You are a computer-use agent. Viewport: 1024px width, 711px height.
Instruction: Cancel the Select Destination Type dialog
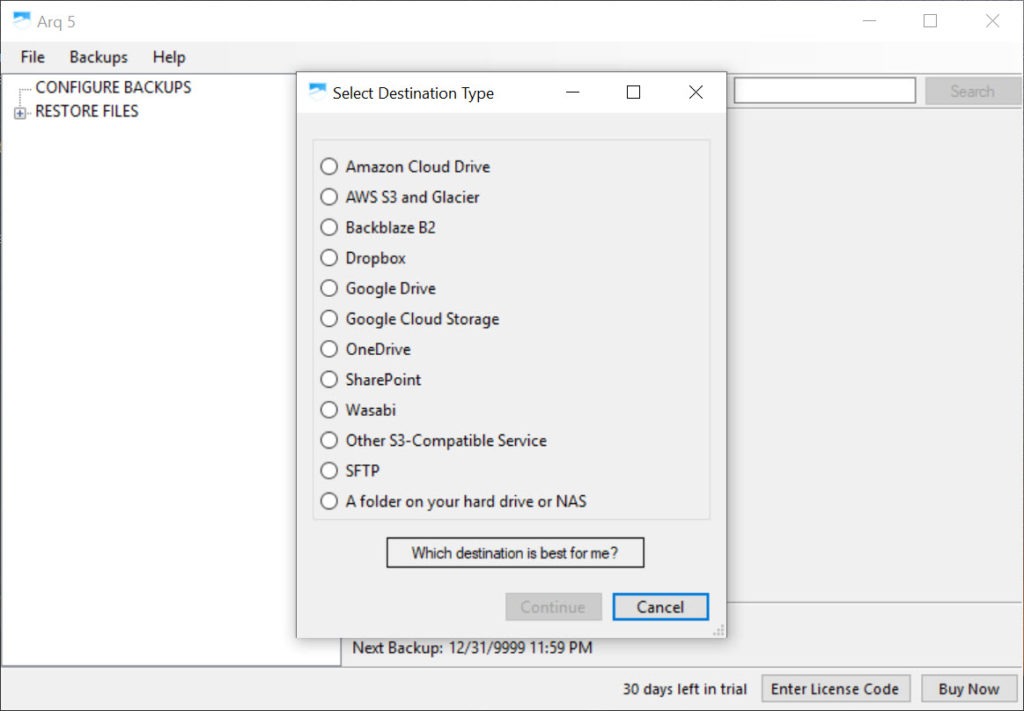click(x=660, y=607)
